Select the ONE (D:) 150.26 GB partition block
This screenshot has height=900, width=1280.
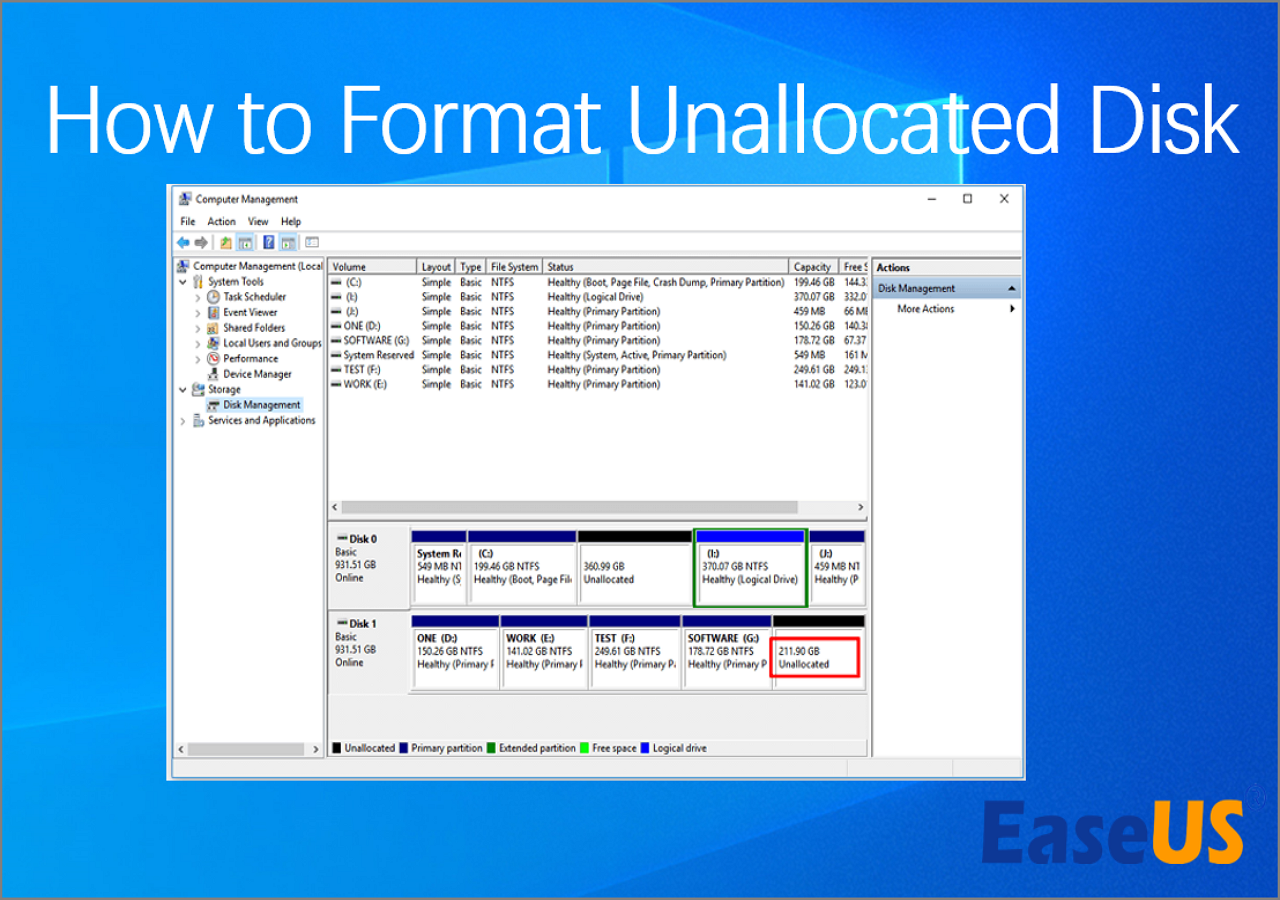[455, 652]
